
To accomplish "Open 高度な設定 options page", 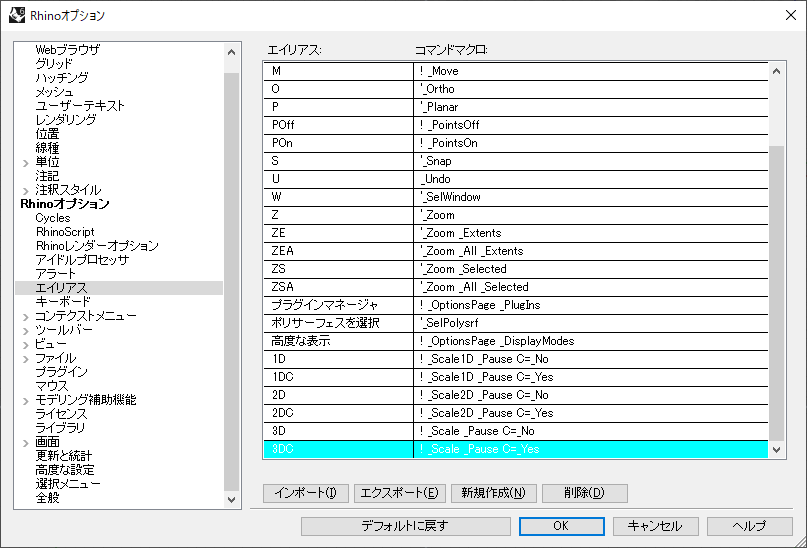I will tap(65, 469).
